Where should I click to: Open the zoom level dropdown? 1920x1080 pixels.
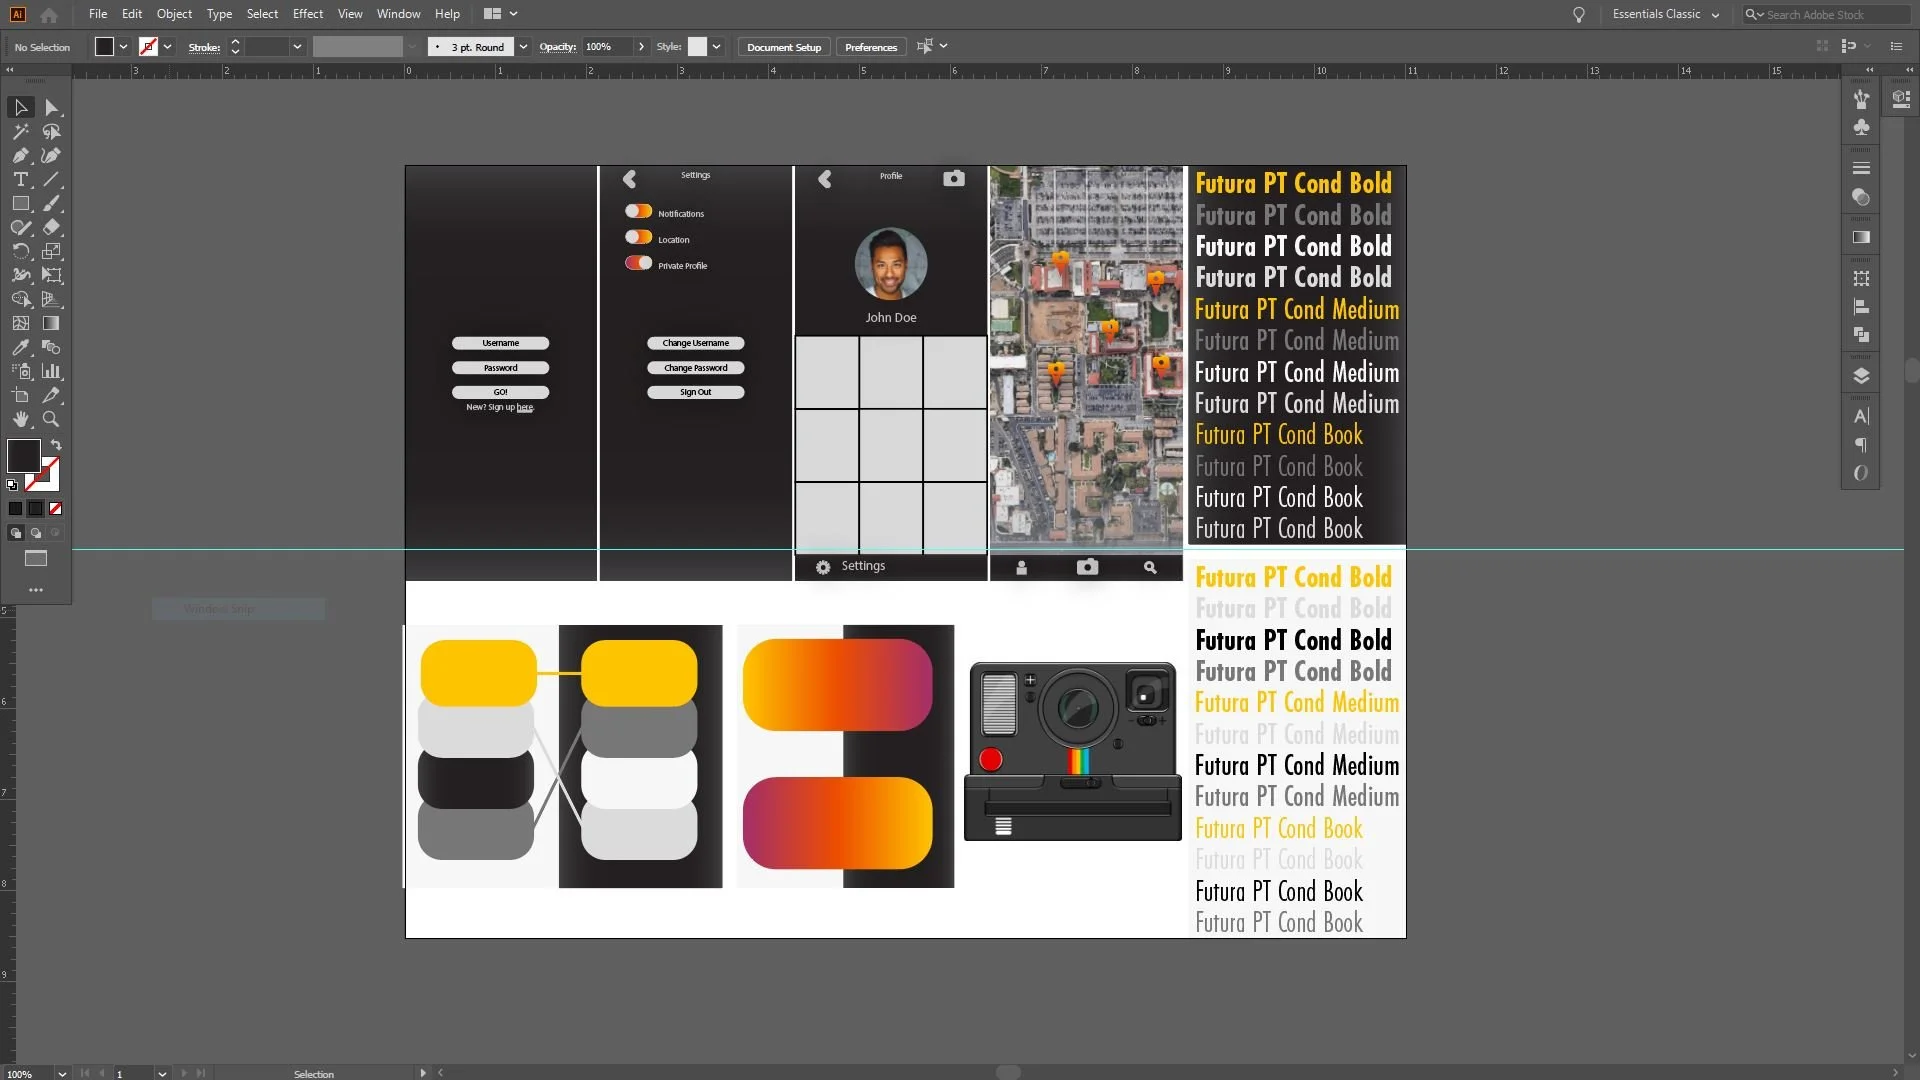(62, 1073)
